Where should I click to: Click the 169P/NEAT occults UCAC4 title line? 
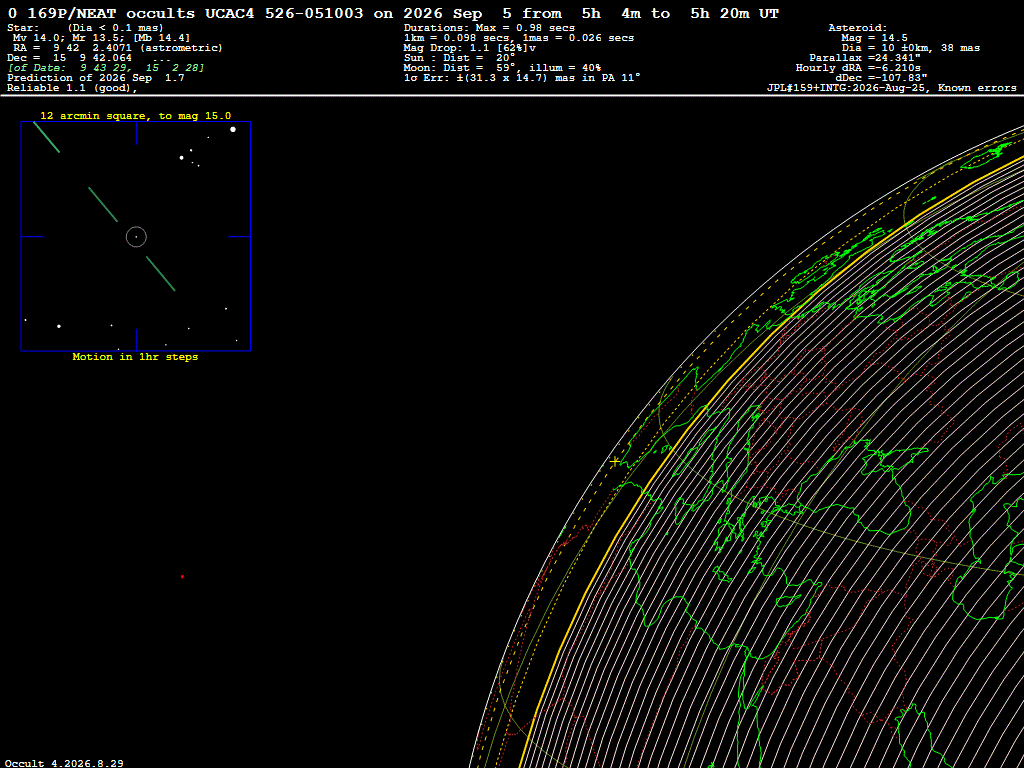click(x=393, y=13)
